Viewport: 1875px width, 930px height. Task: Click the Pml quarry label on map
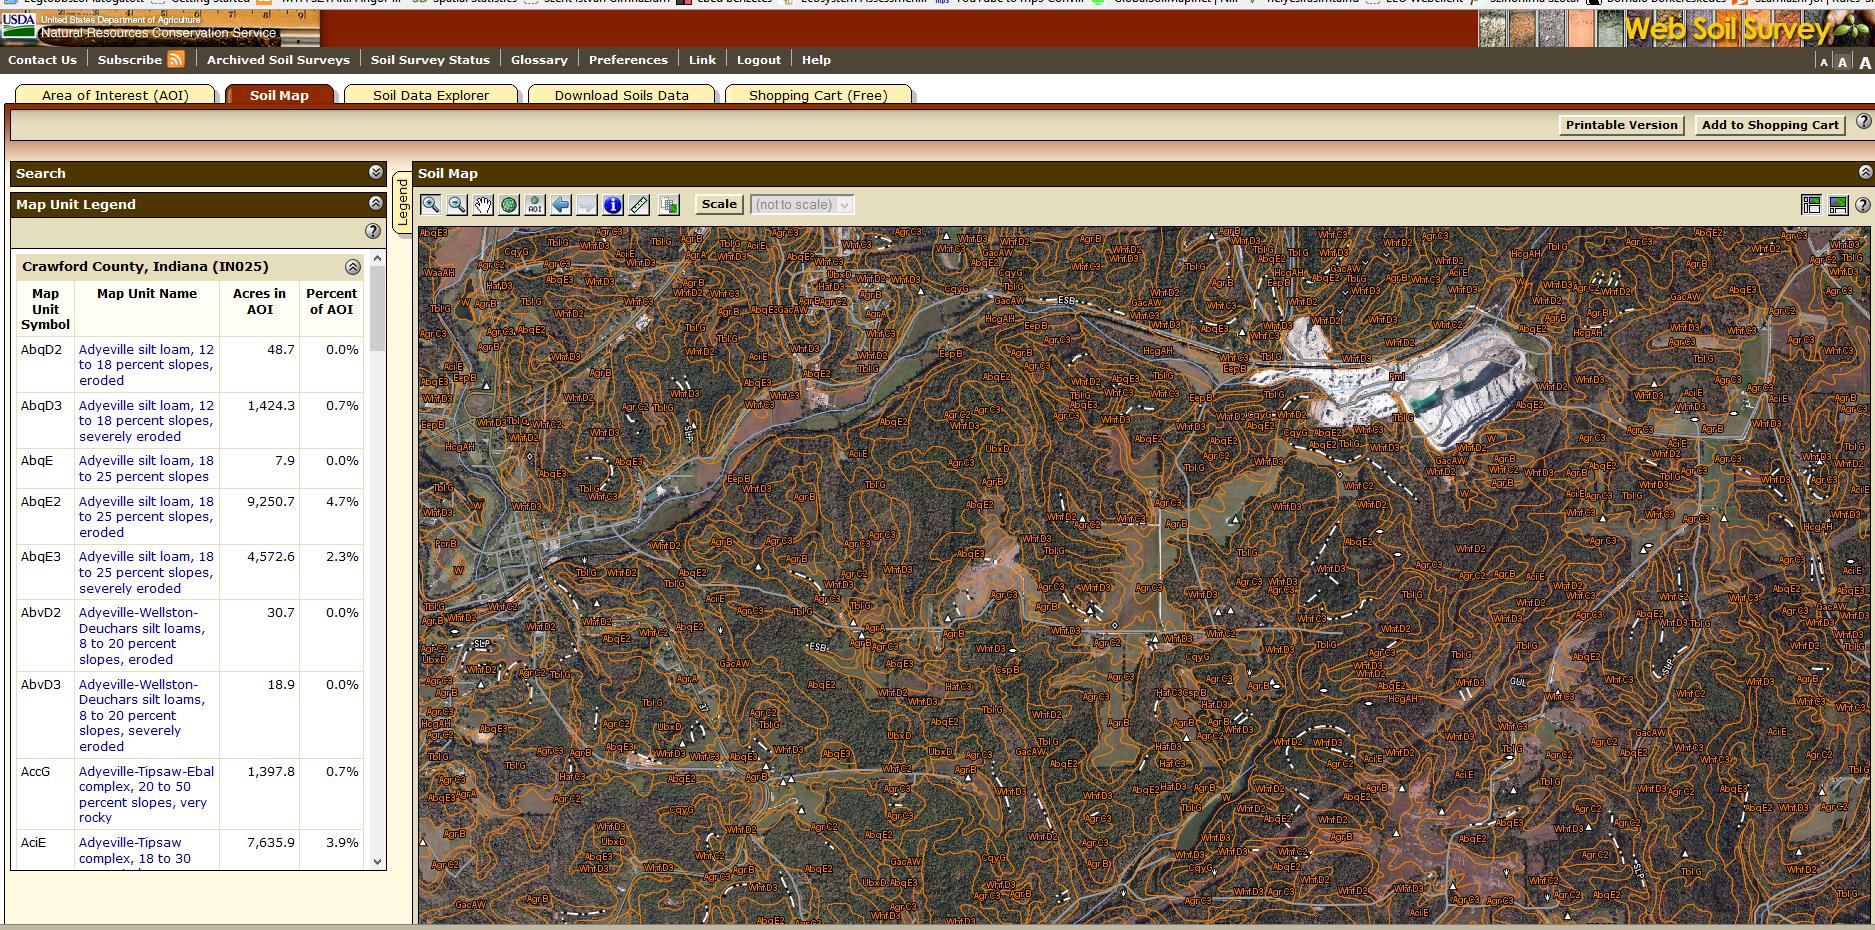1397,377
